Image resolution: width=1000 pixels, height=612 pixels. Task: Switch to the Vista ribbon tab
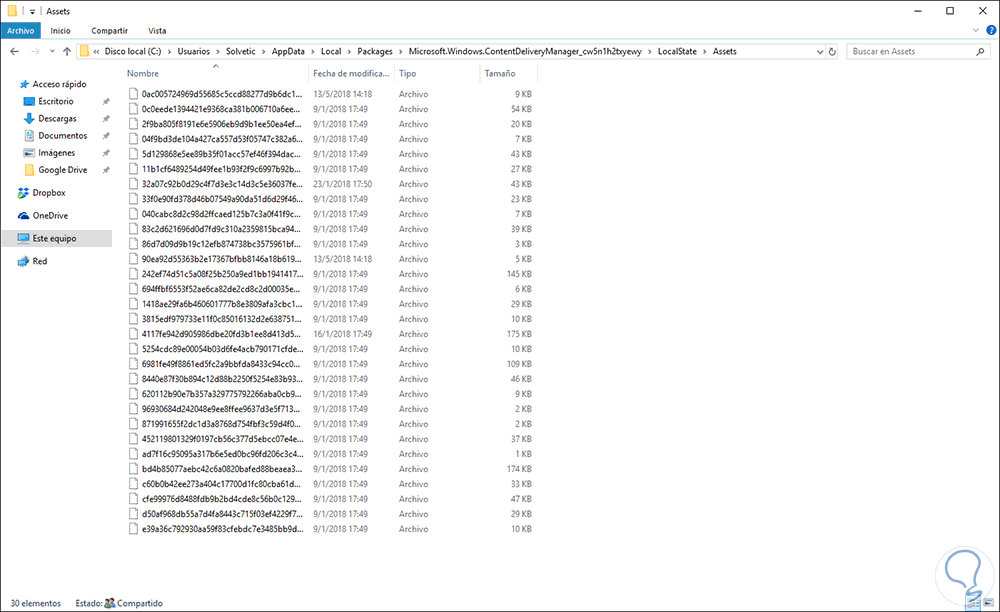coord(157,30)
